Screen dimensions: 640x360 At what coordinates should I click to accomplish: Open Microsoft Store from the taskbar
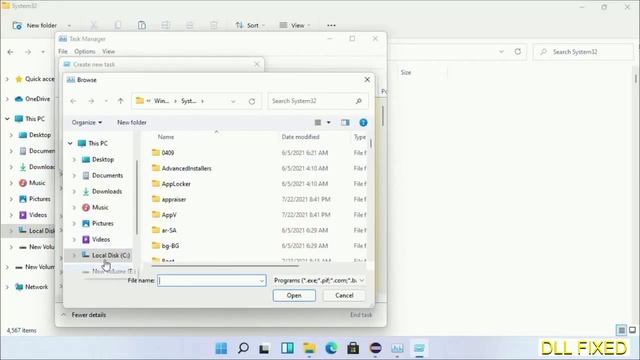point(353,348)
